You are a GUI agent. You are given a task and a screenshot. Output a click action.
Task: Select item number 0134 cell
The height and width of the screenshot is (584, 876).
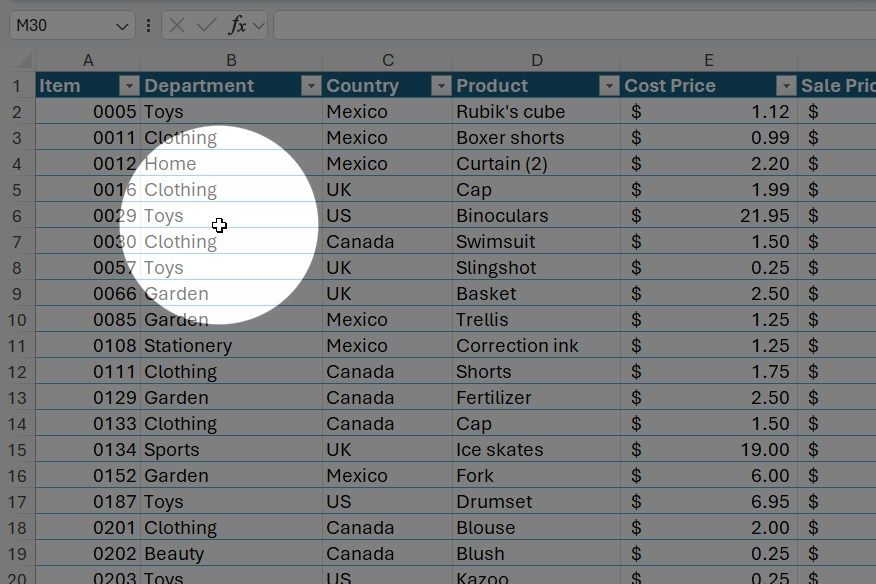point(88,449)
